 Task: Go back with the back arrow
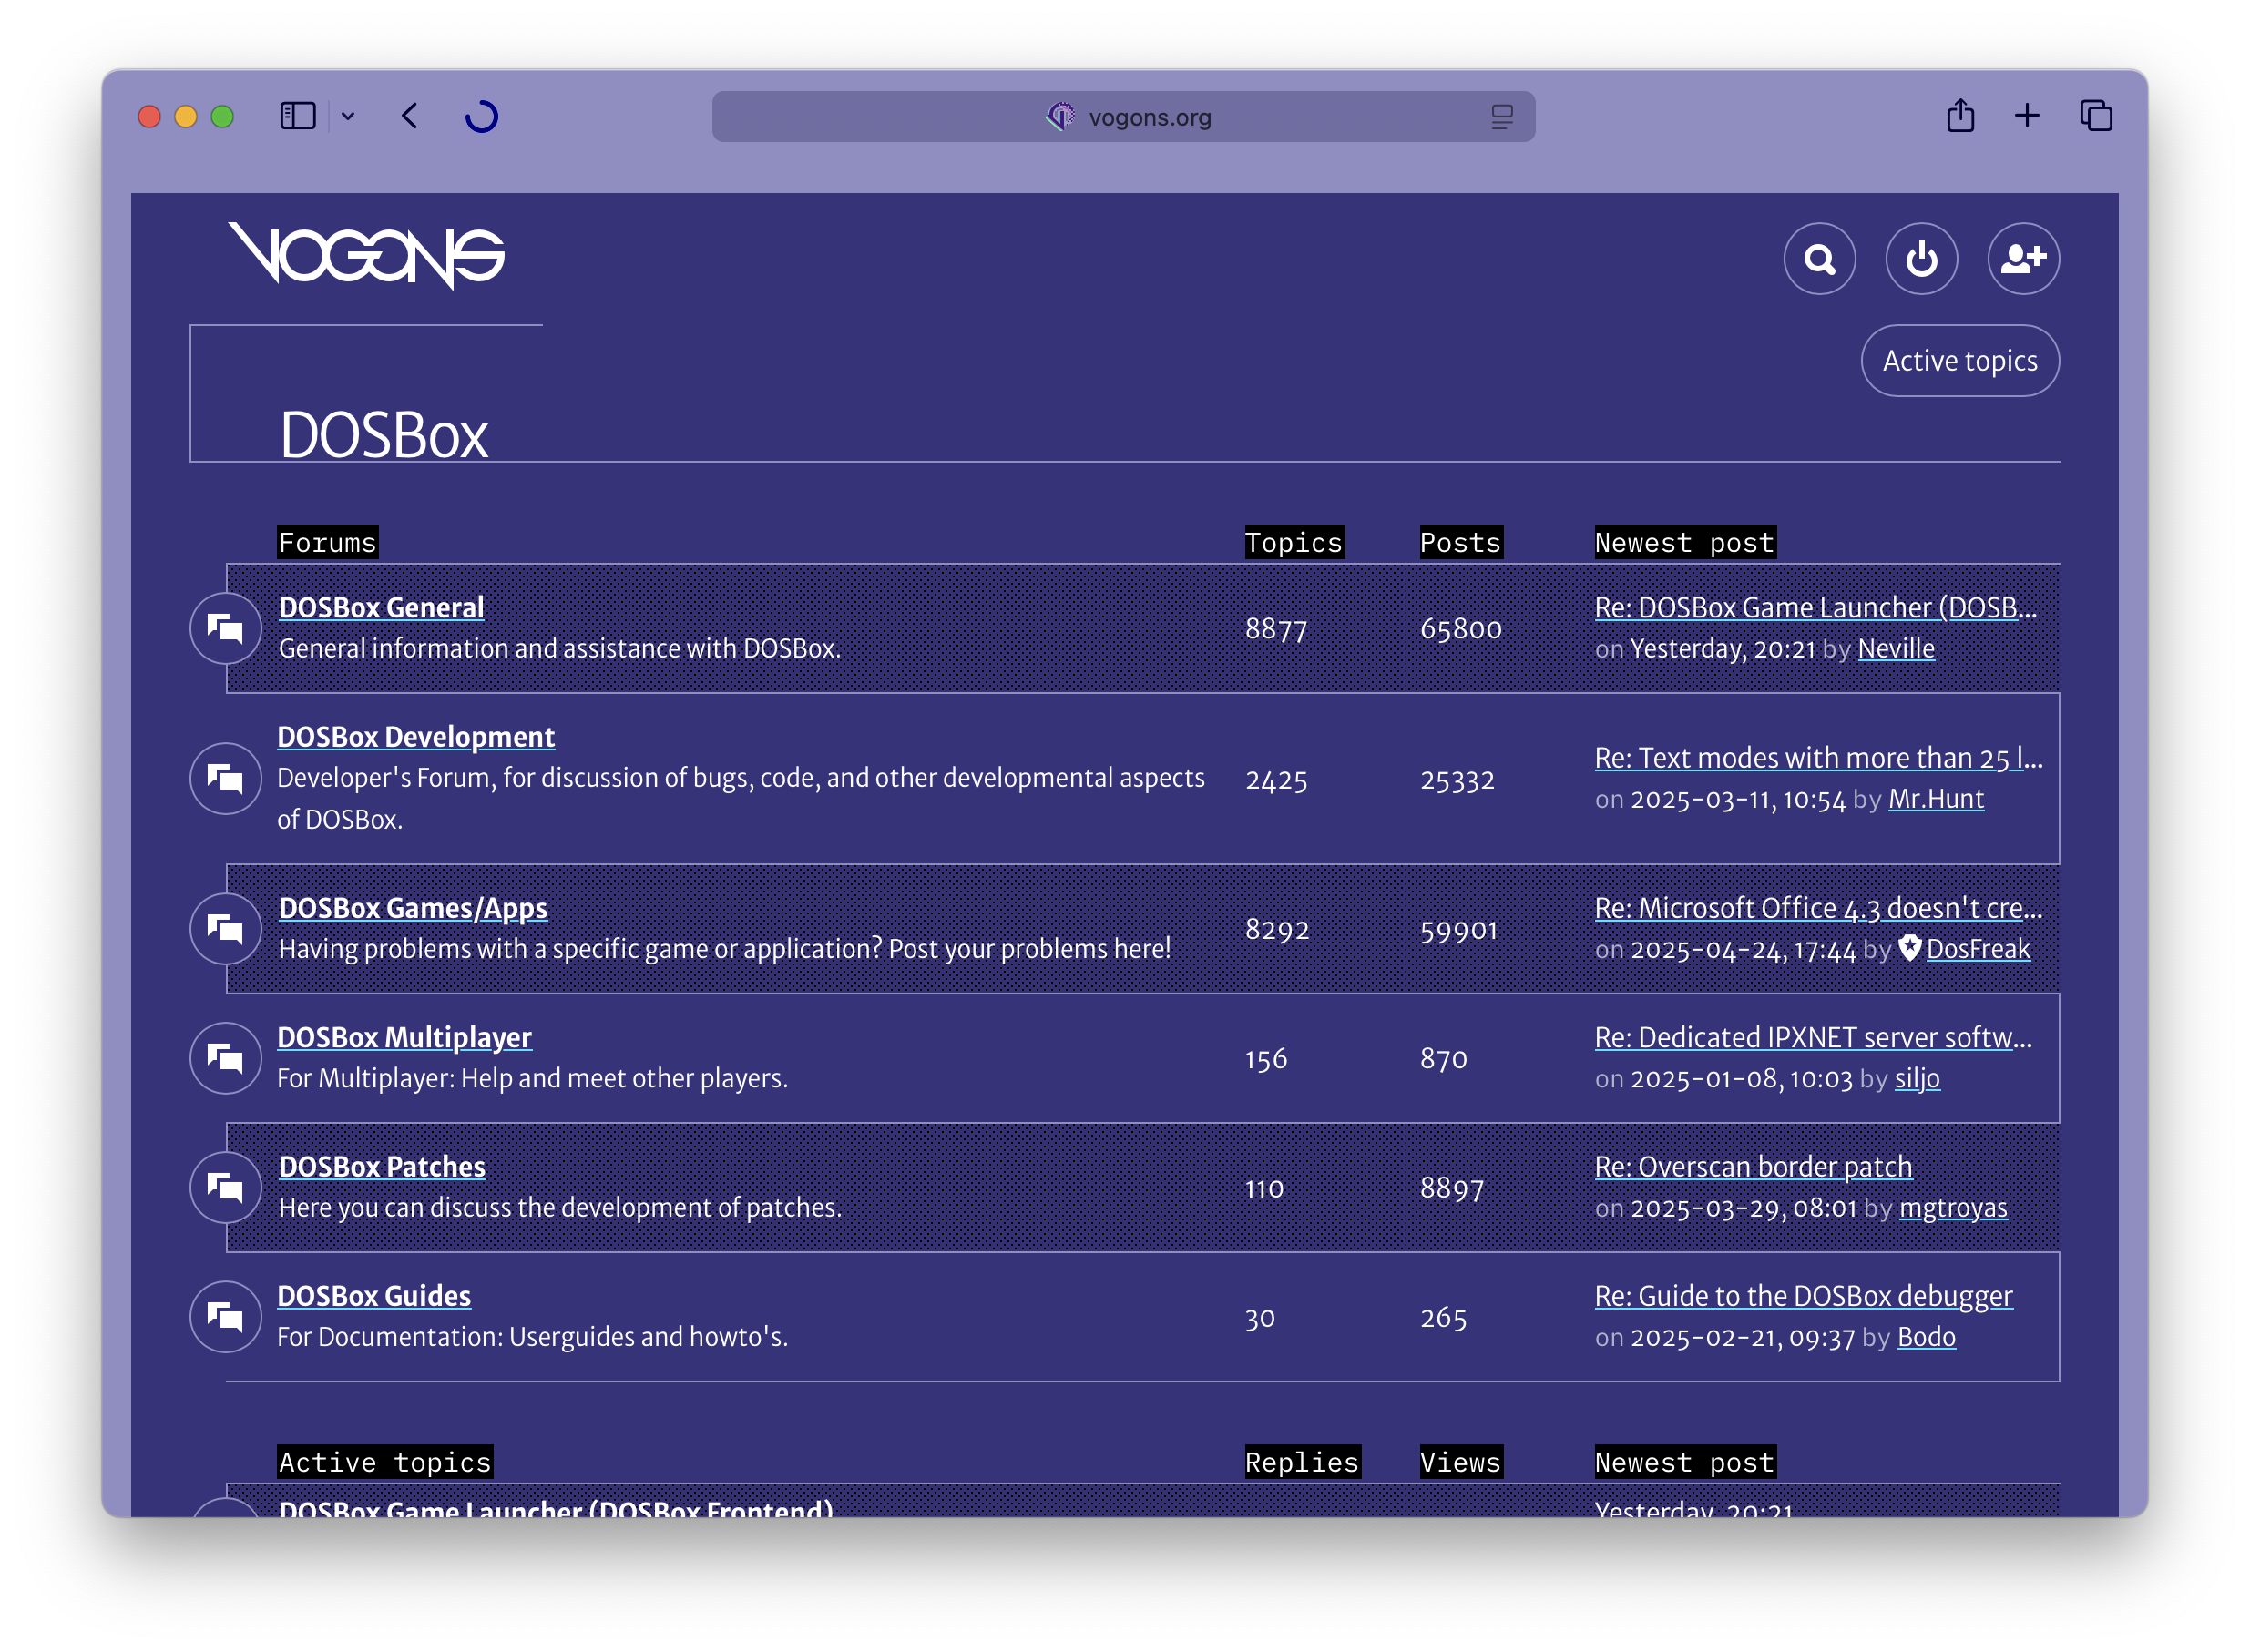tap(410, 116)
